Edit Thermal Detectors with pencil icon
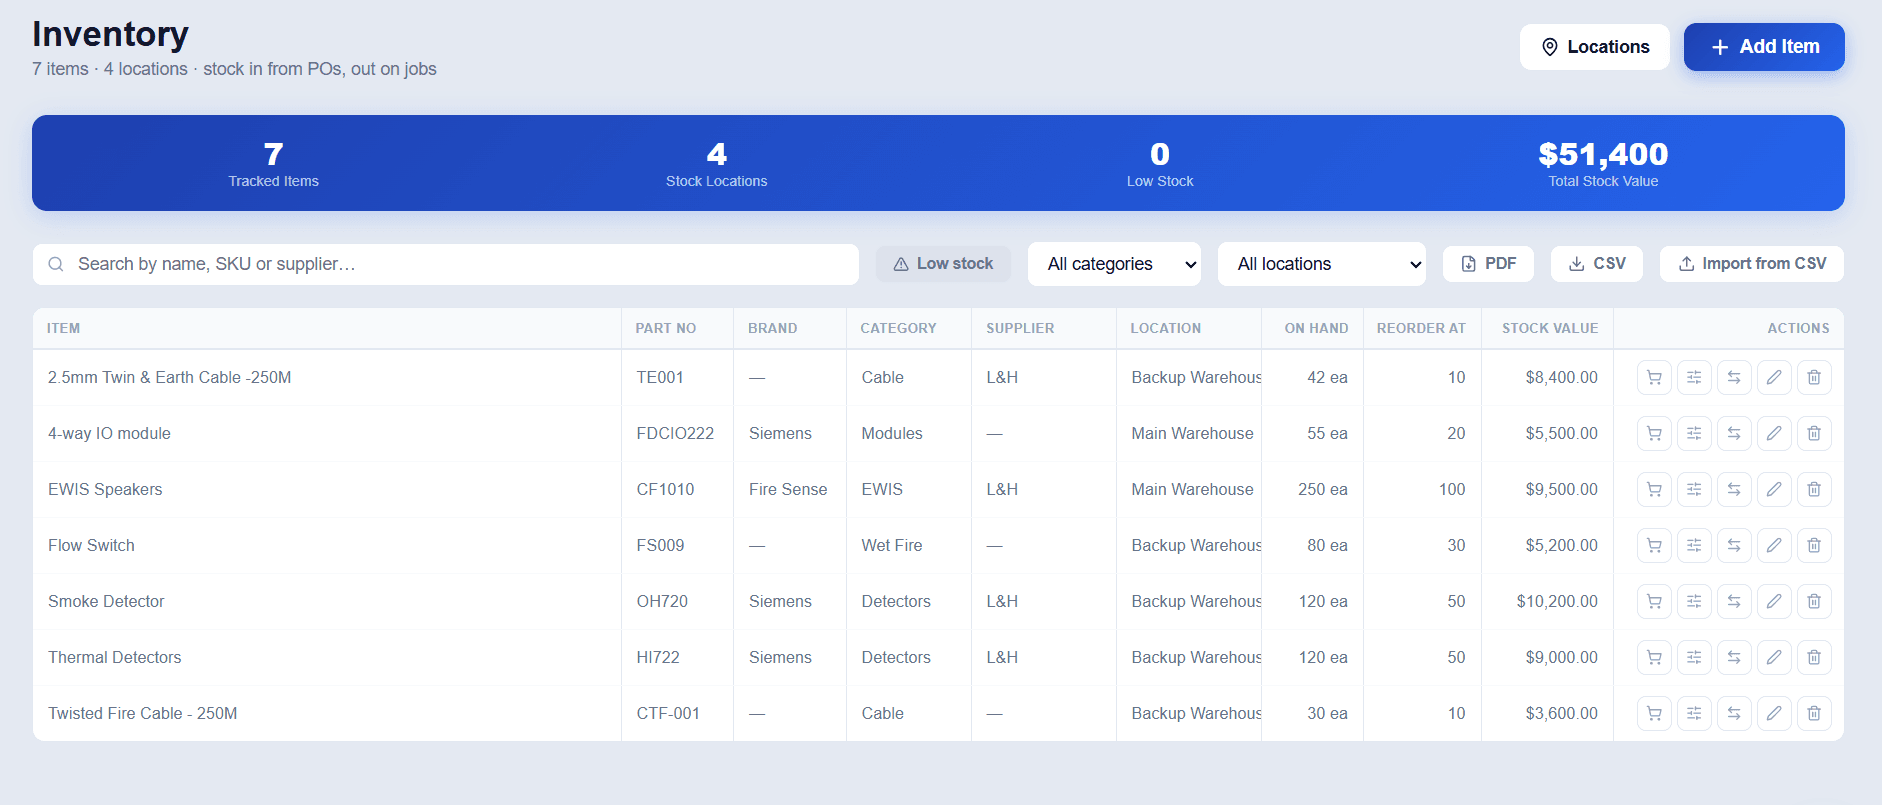Screen dimensions: 1882x805 [x=1774, y=657]
